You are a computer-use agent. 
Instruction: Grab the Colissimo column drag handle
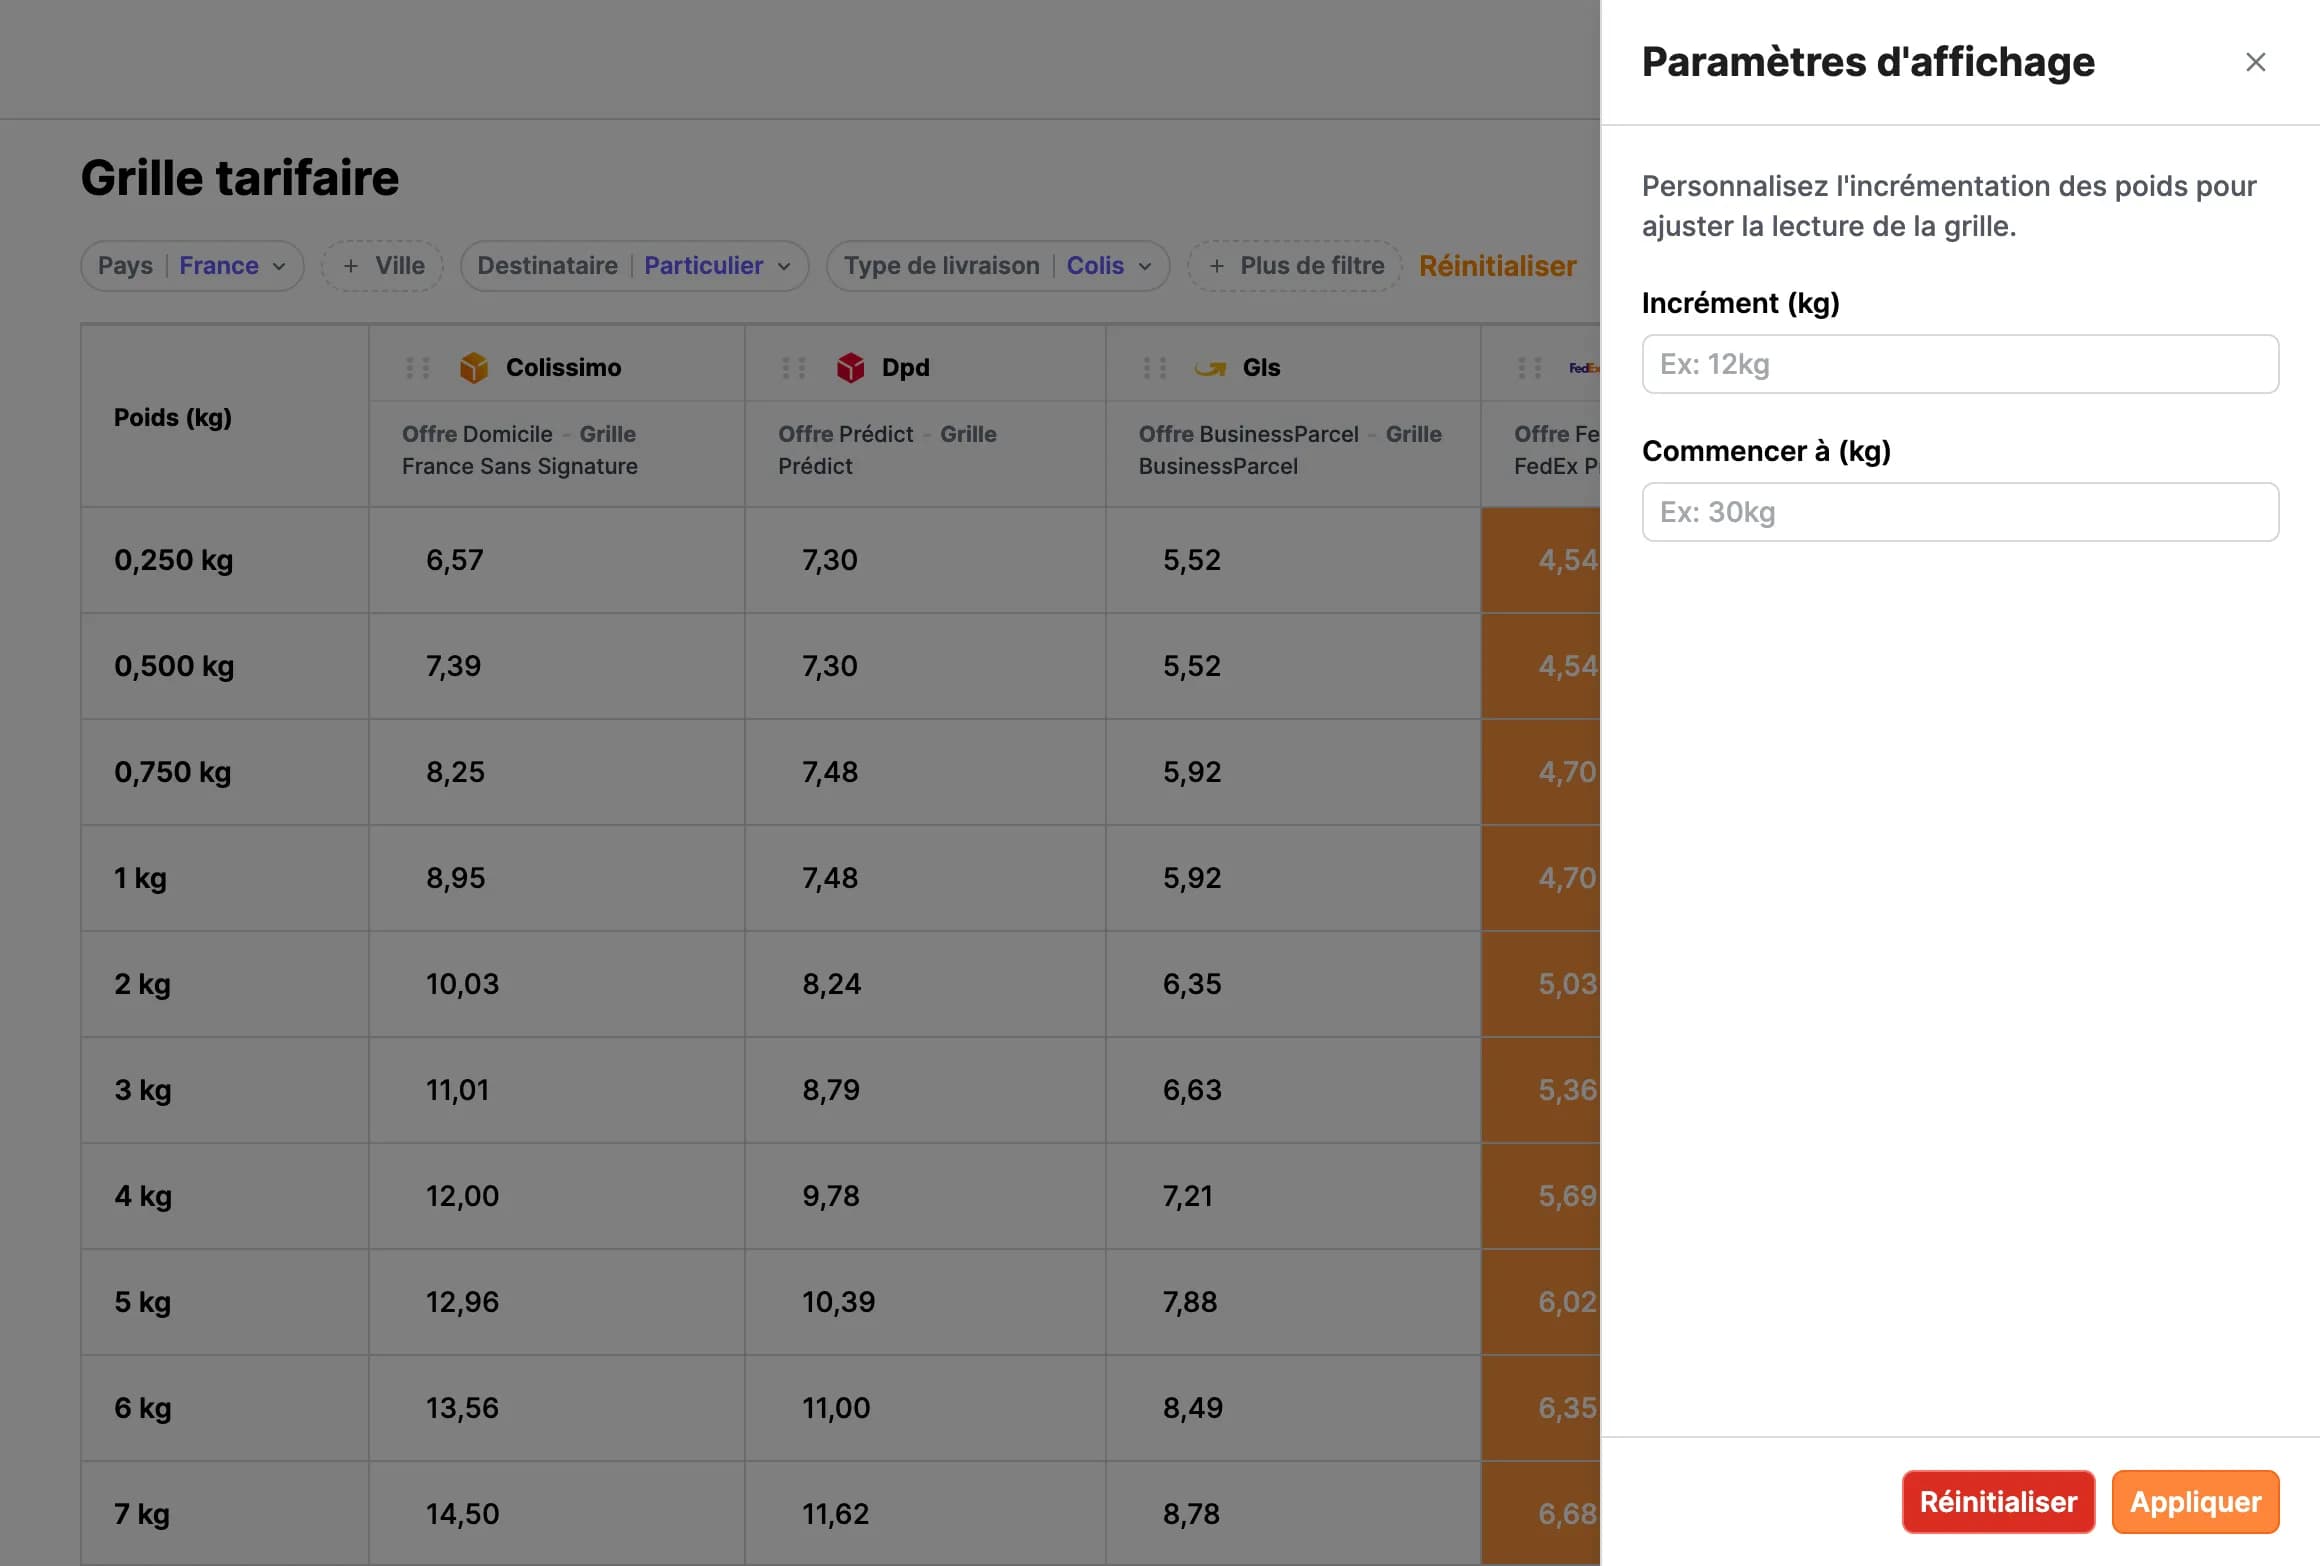418,368
